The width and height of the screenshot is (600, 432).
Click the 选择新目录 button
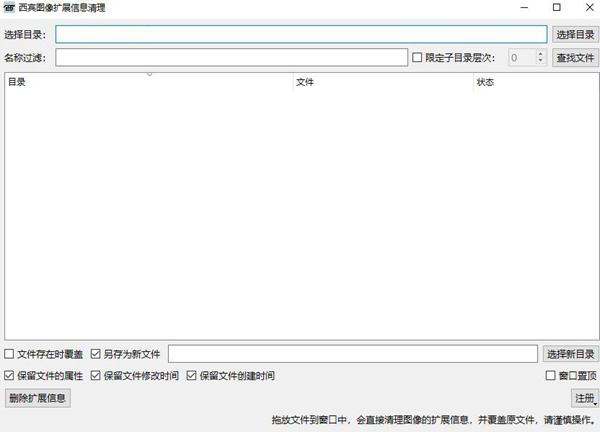pos(571,354)
